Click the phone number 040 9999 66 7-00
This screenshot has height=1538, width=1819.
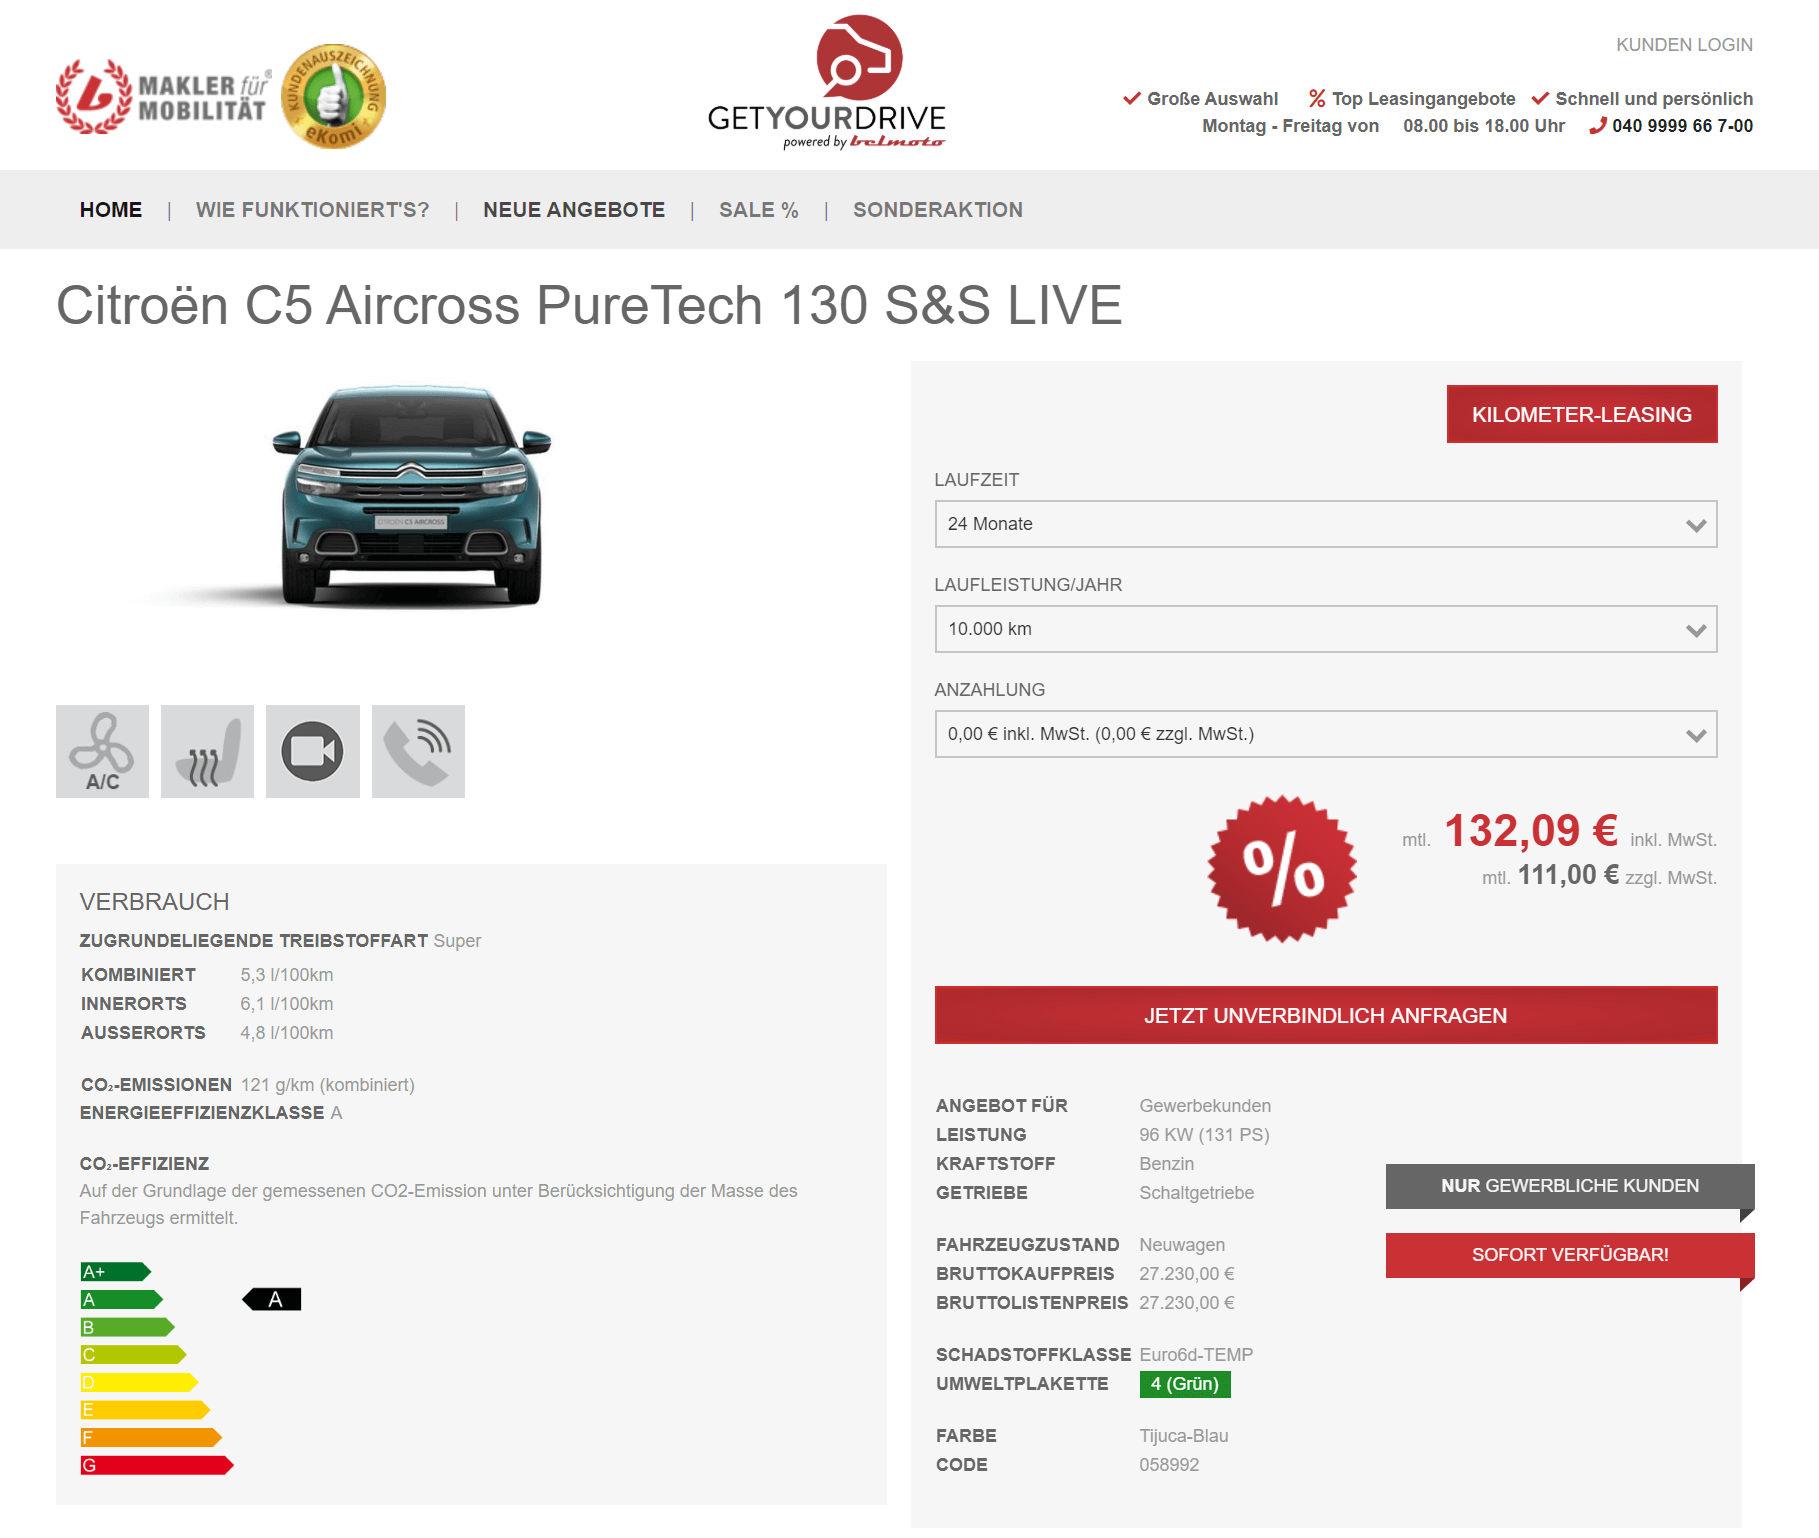tap(1682, 126)
